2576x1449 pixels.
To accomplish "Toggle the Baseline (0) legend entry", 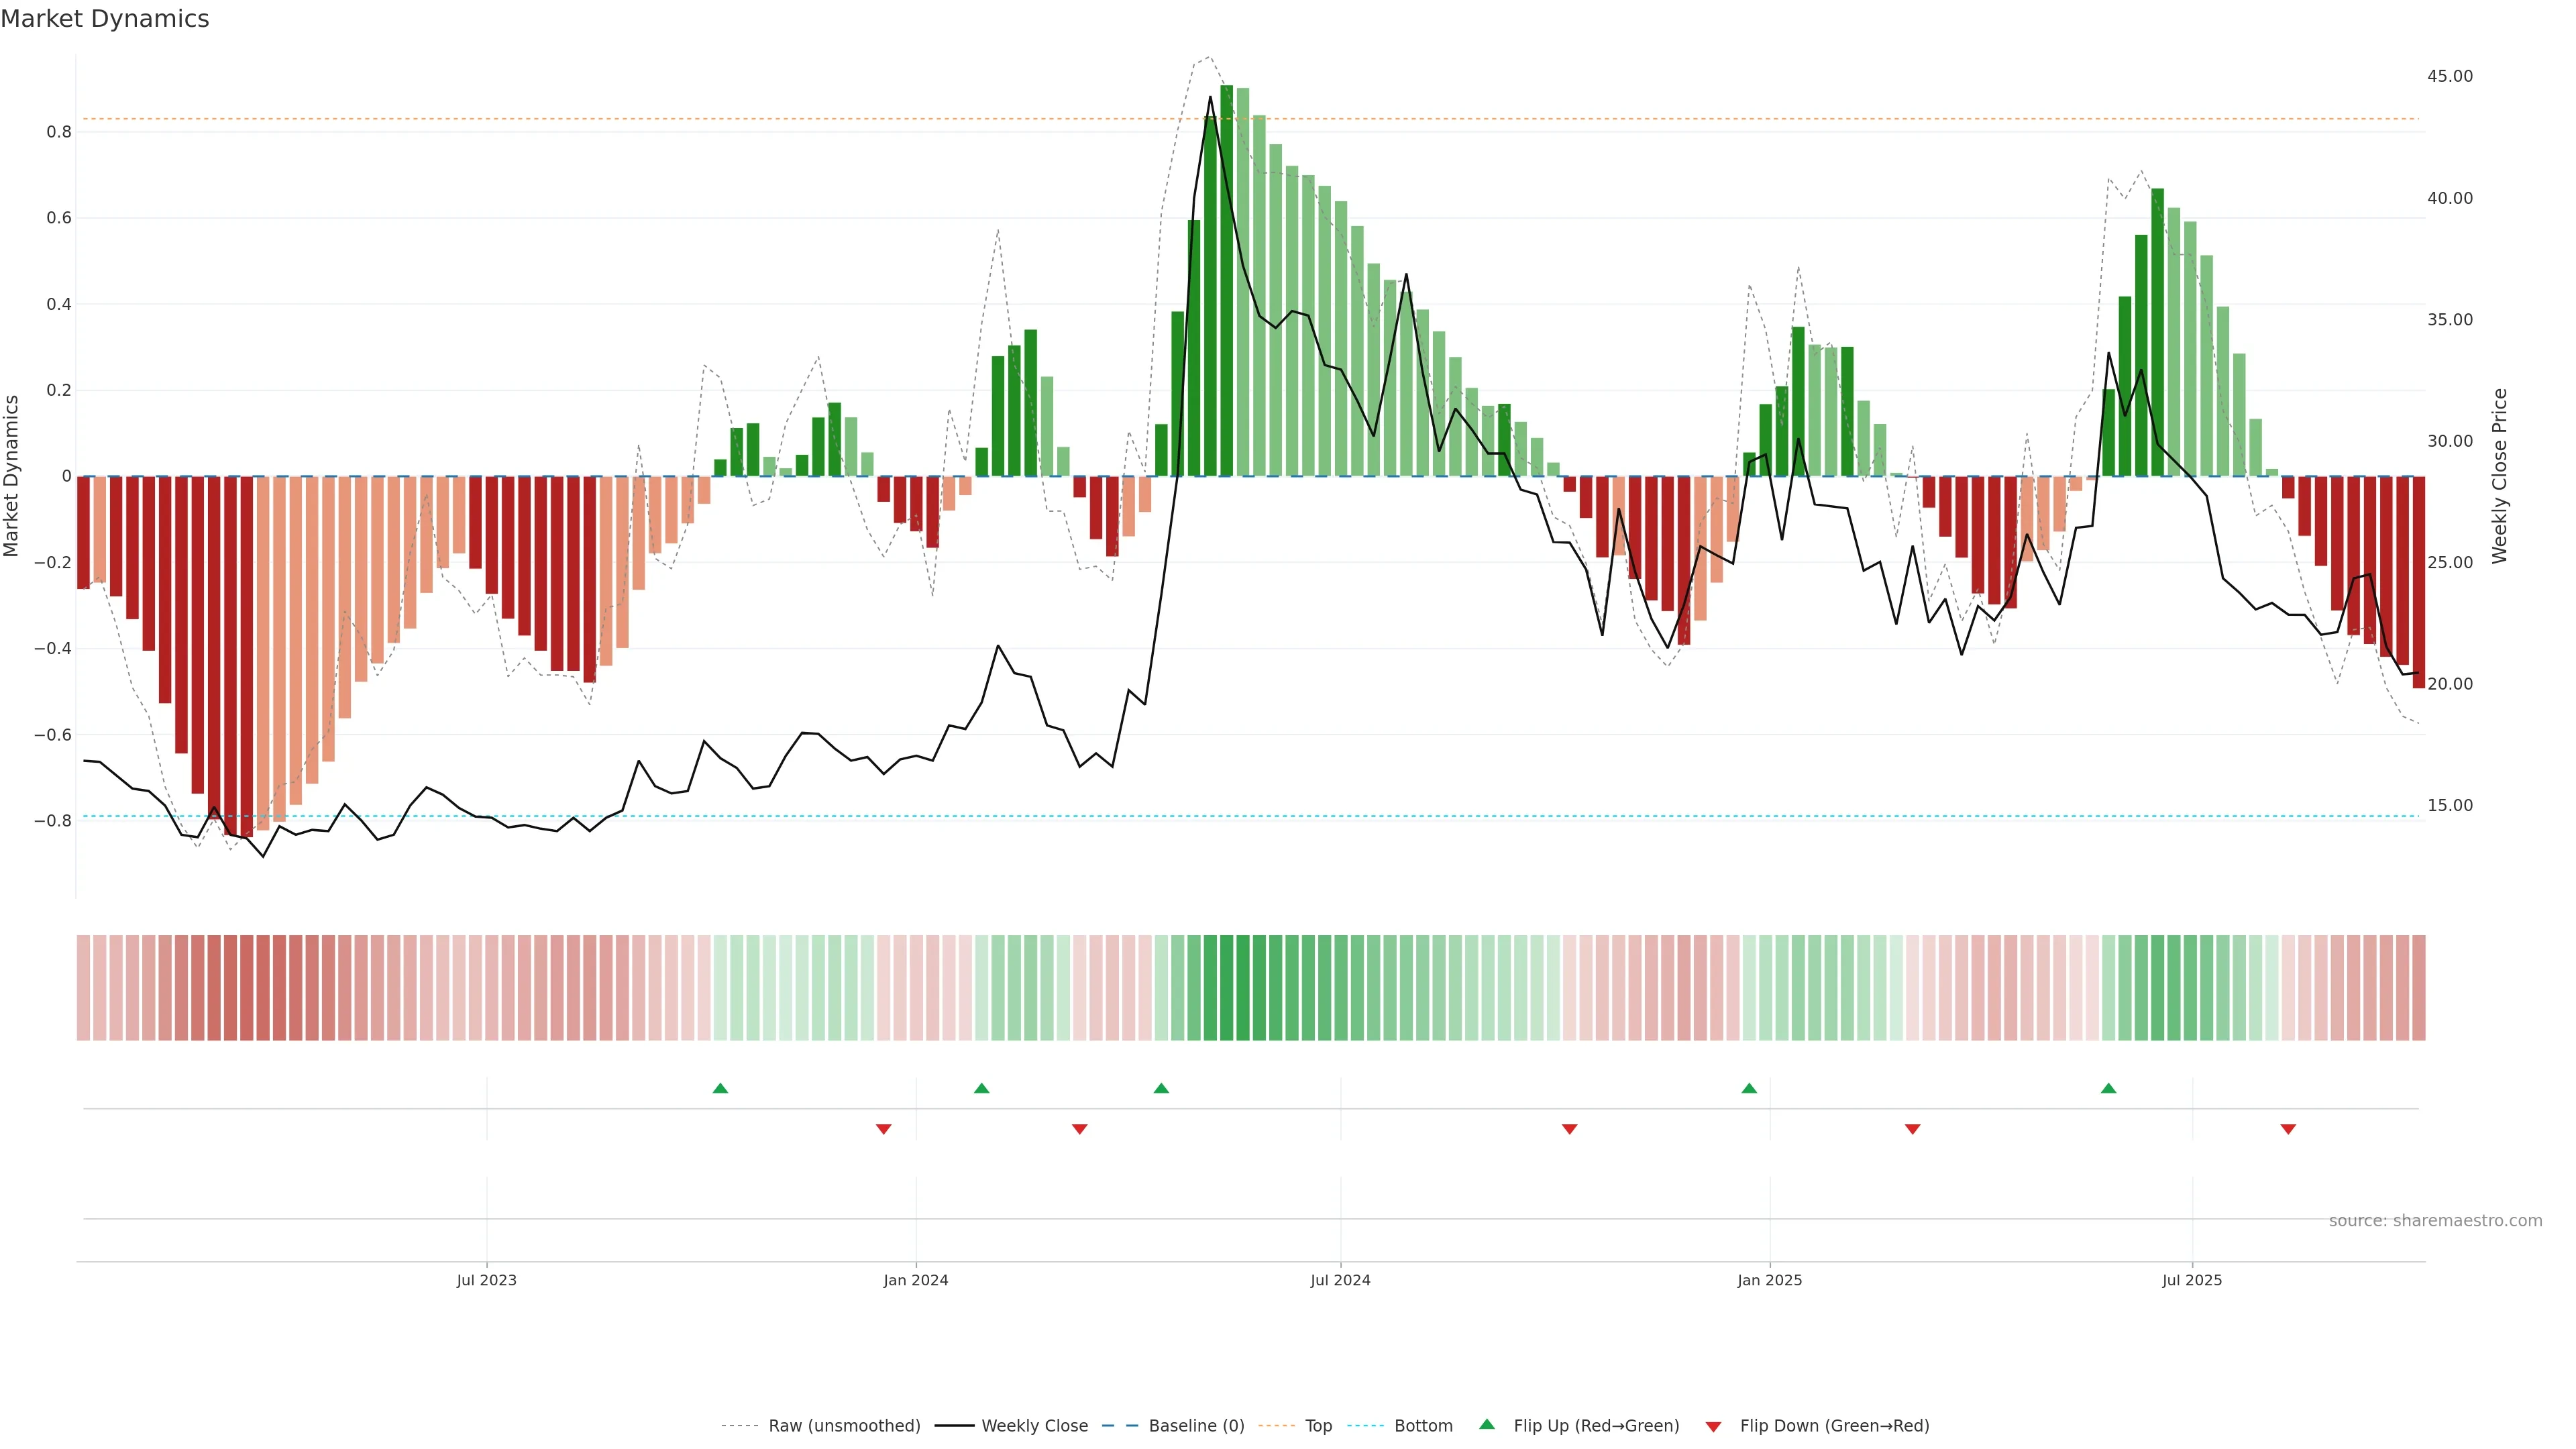I will pos(1196,1426).
